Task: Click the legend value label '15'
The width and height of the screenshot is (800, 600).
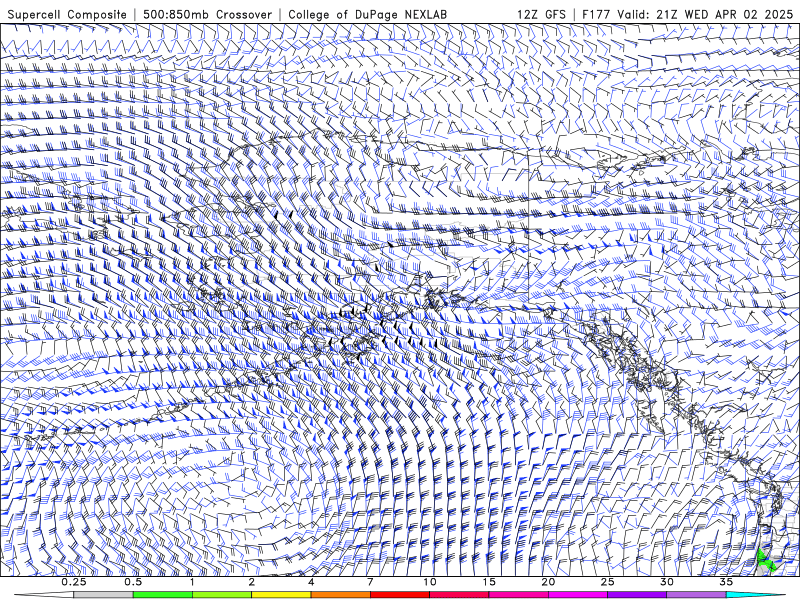Action: point(489,582)
